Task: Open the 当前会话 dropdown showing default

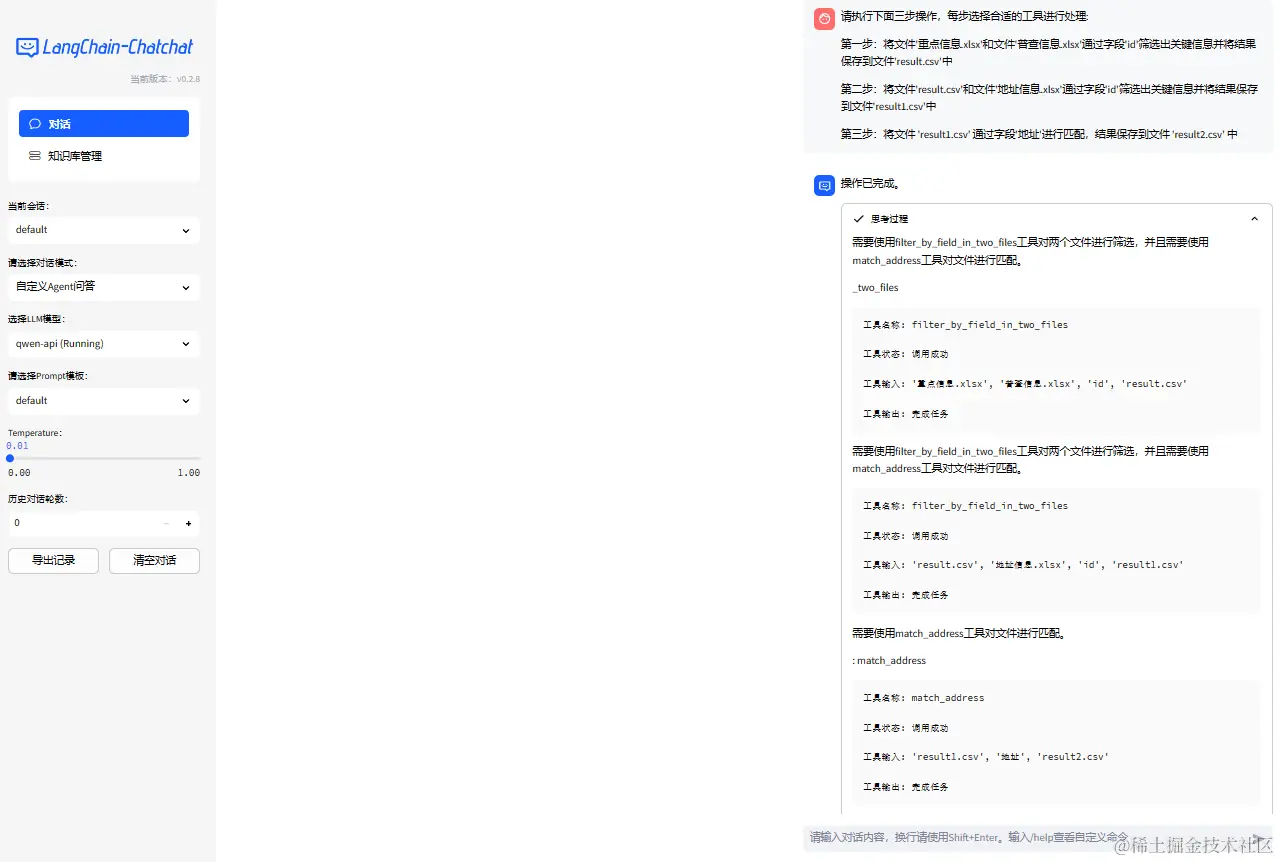Action: point(103,230)
